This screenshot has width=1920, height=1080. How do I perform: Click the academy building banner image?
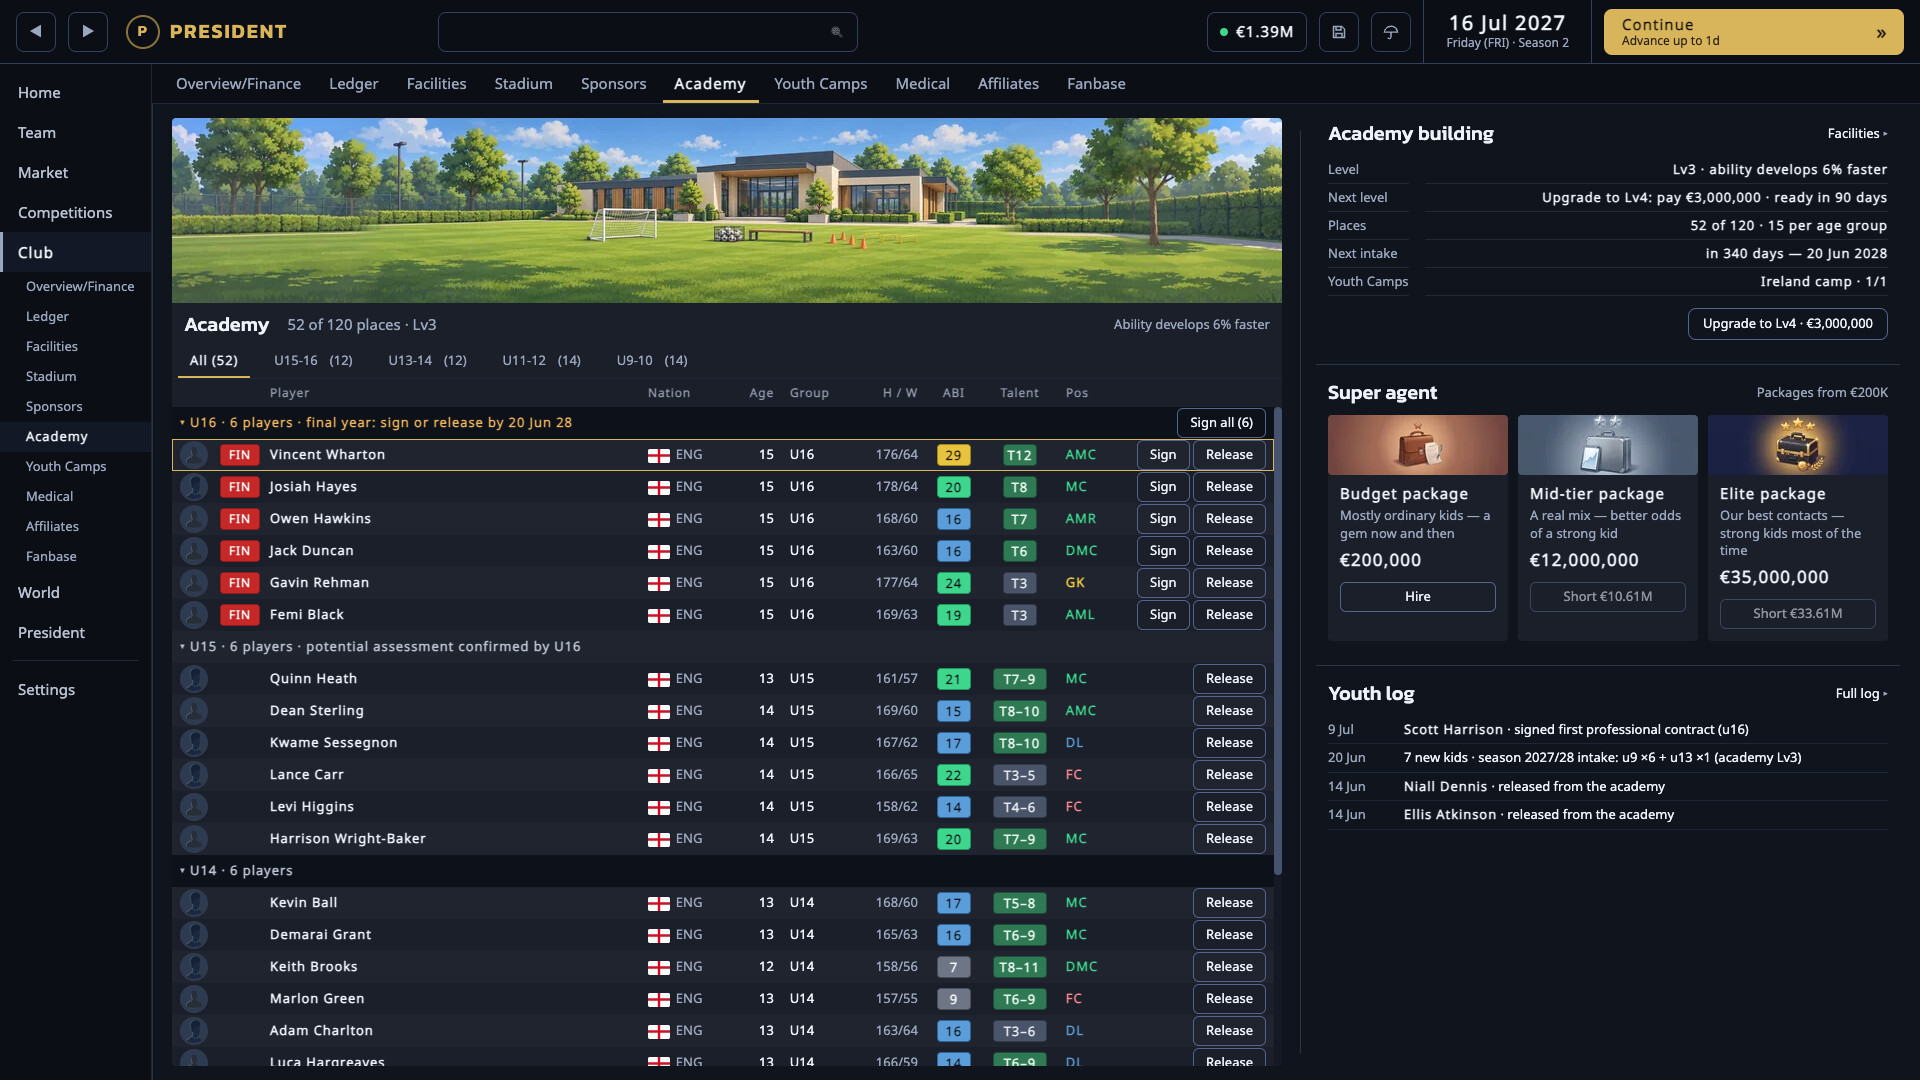point(727,210)
